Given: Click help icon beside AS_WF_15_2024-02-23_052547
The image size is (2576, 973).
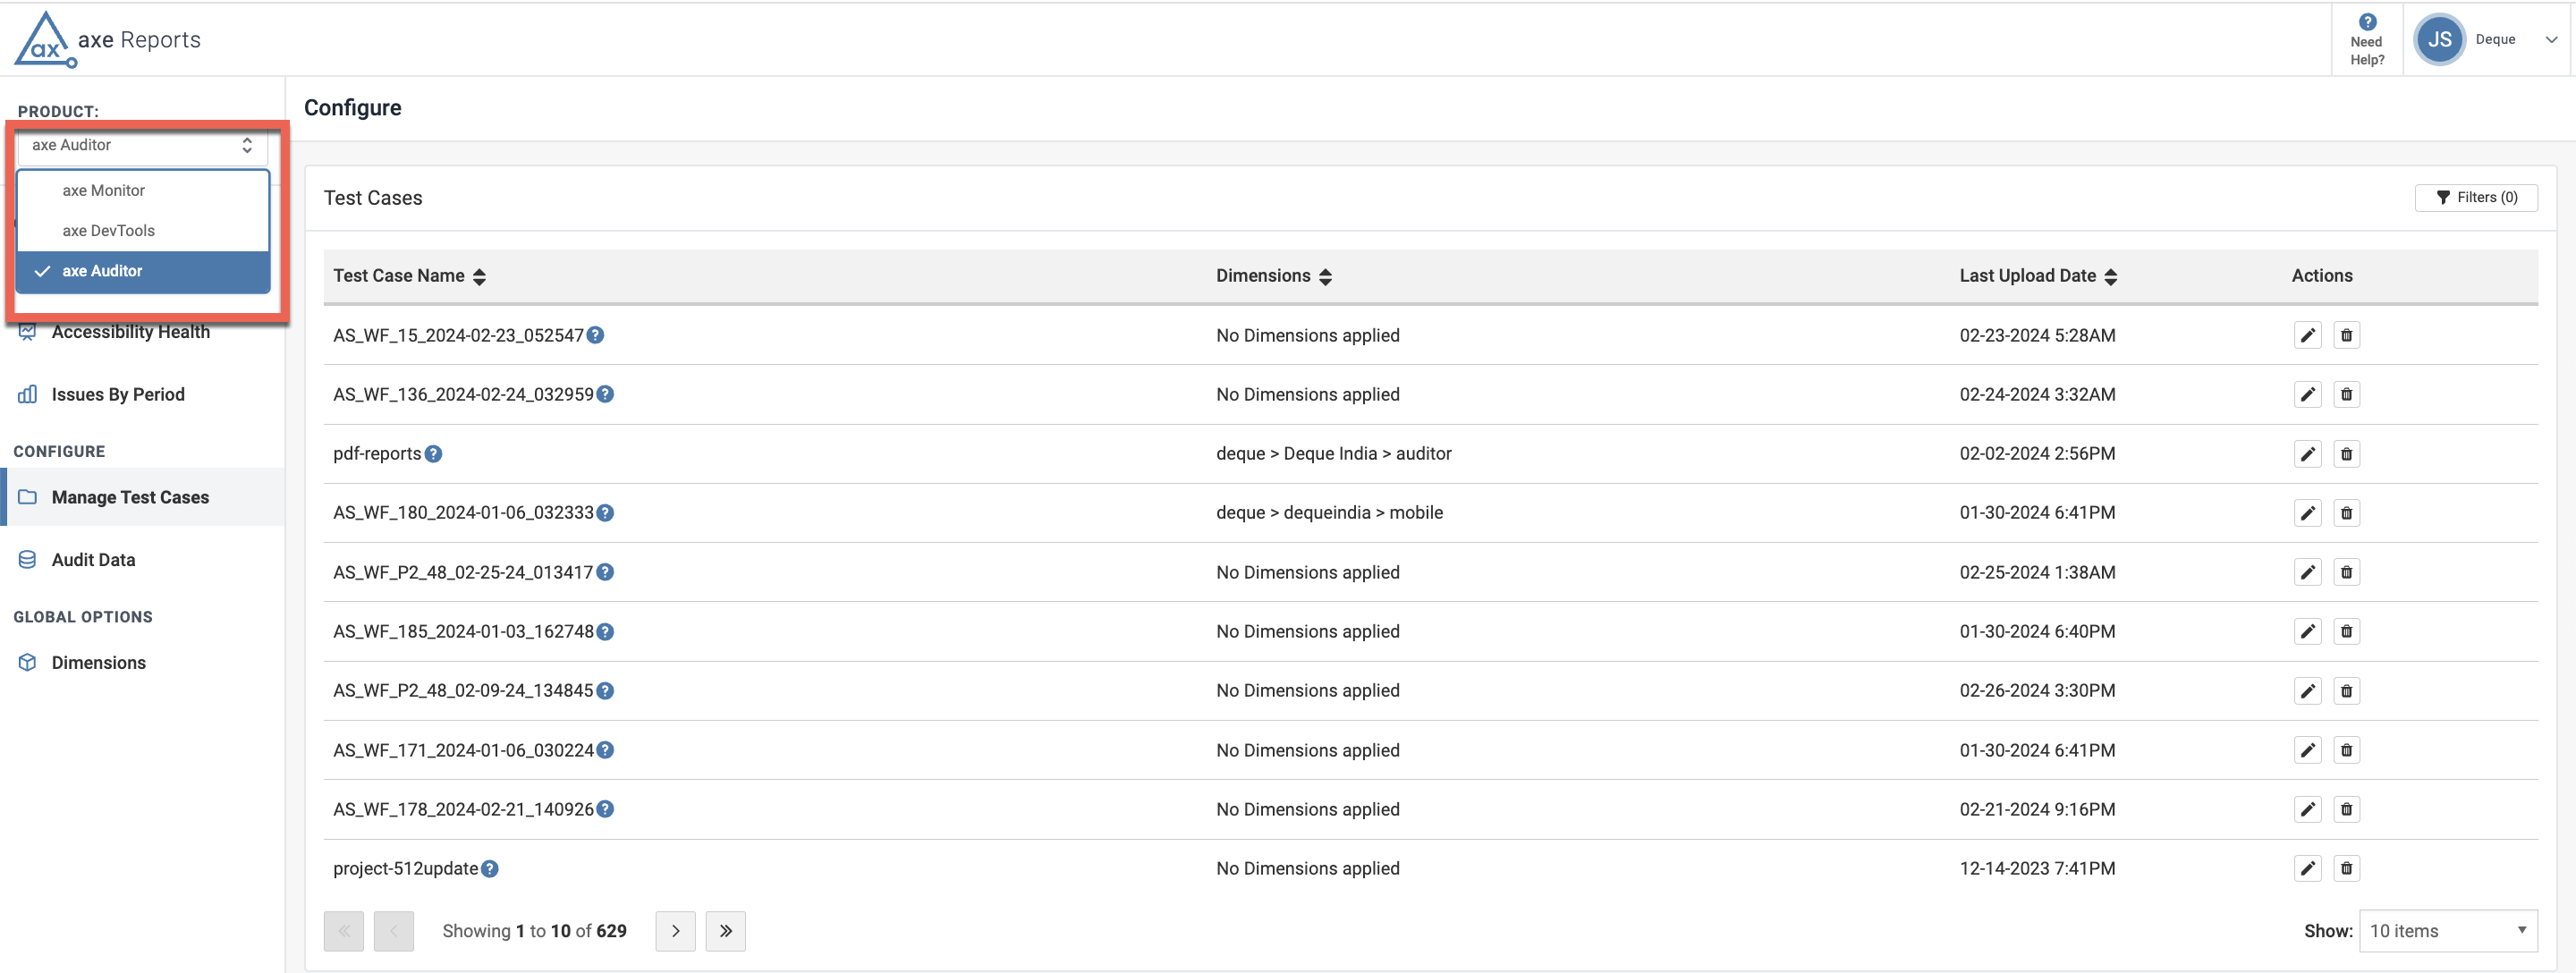Looking at the screenshot, I should coord(595,335).
